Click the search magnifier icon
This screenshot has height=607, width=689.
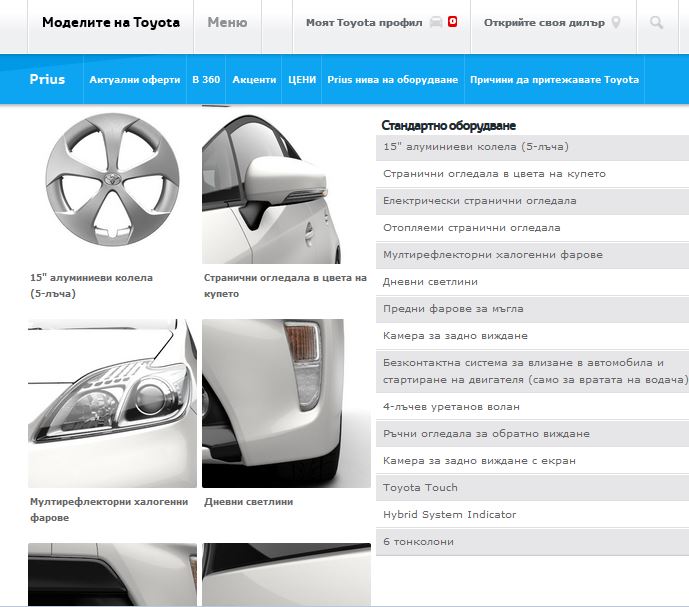point(656,22)
